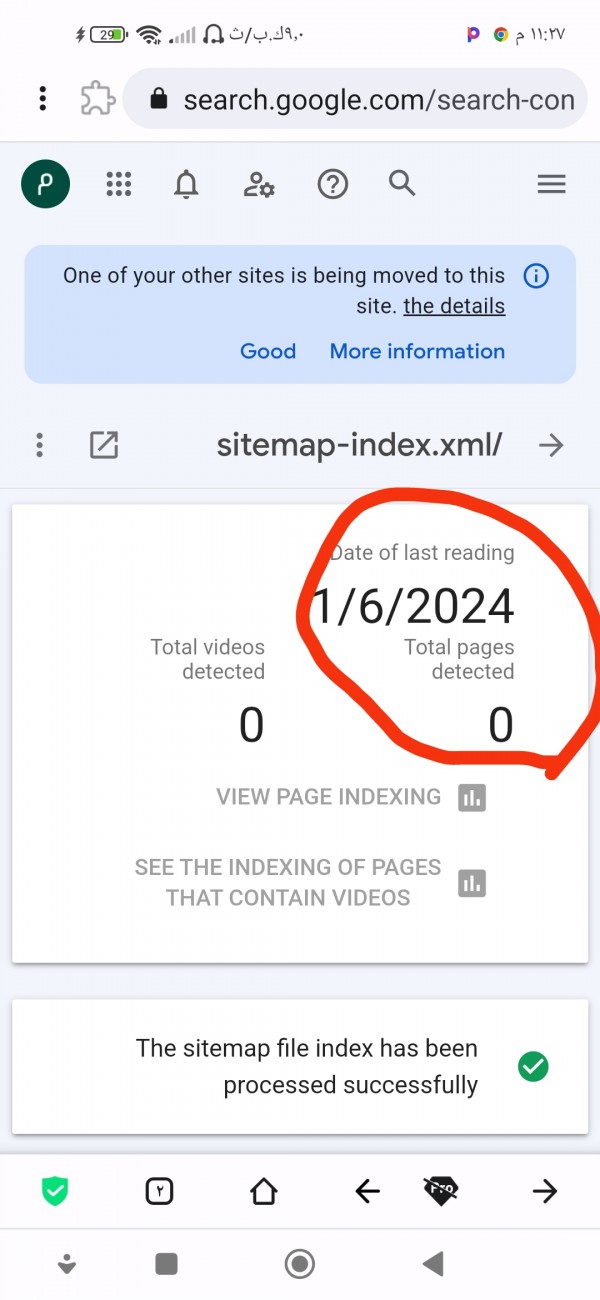Go back using sitemap arrow
The height and width of the screenshot is (1300, 600).
pyautogui.click(x=551, y=445)
